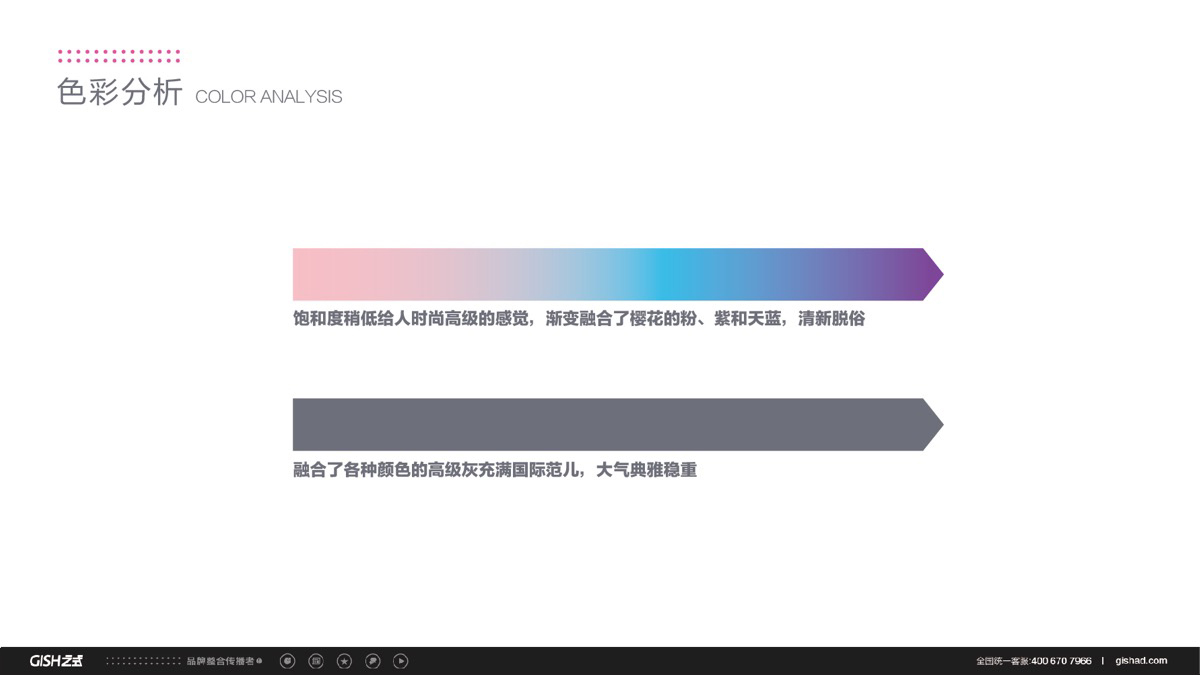Click the pink dotted line above title

(x=119, y=55)
